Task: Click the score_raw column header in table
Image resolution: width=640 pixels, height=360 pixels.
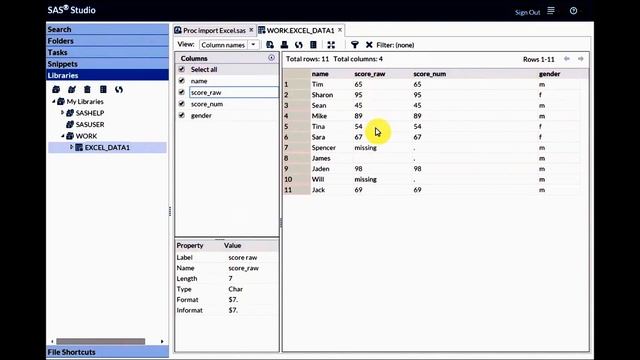Action: (370, 74)
